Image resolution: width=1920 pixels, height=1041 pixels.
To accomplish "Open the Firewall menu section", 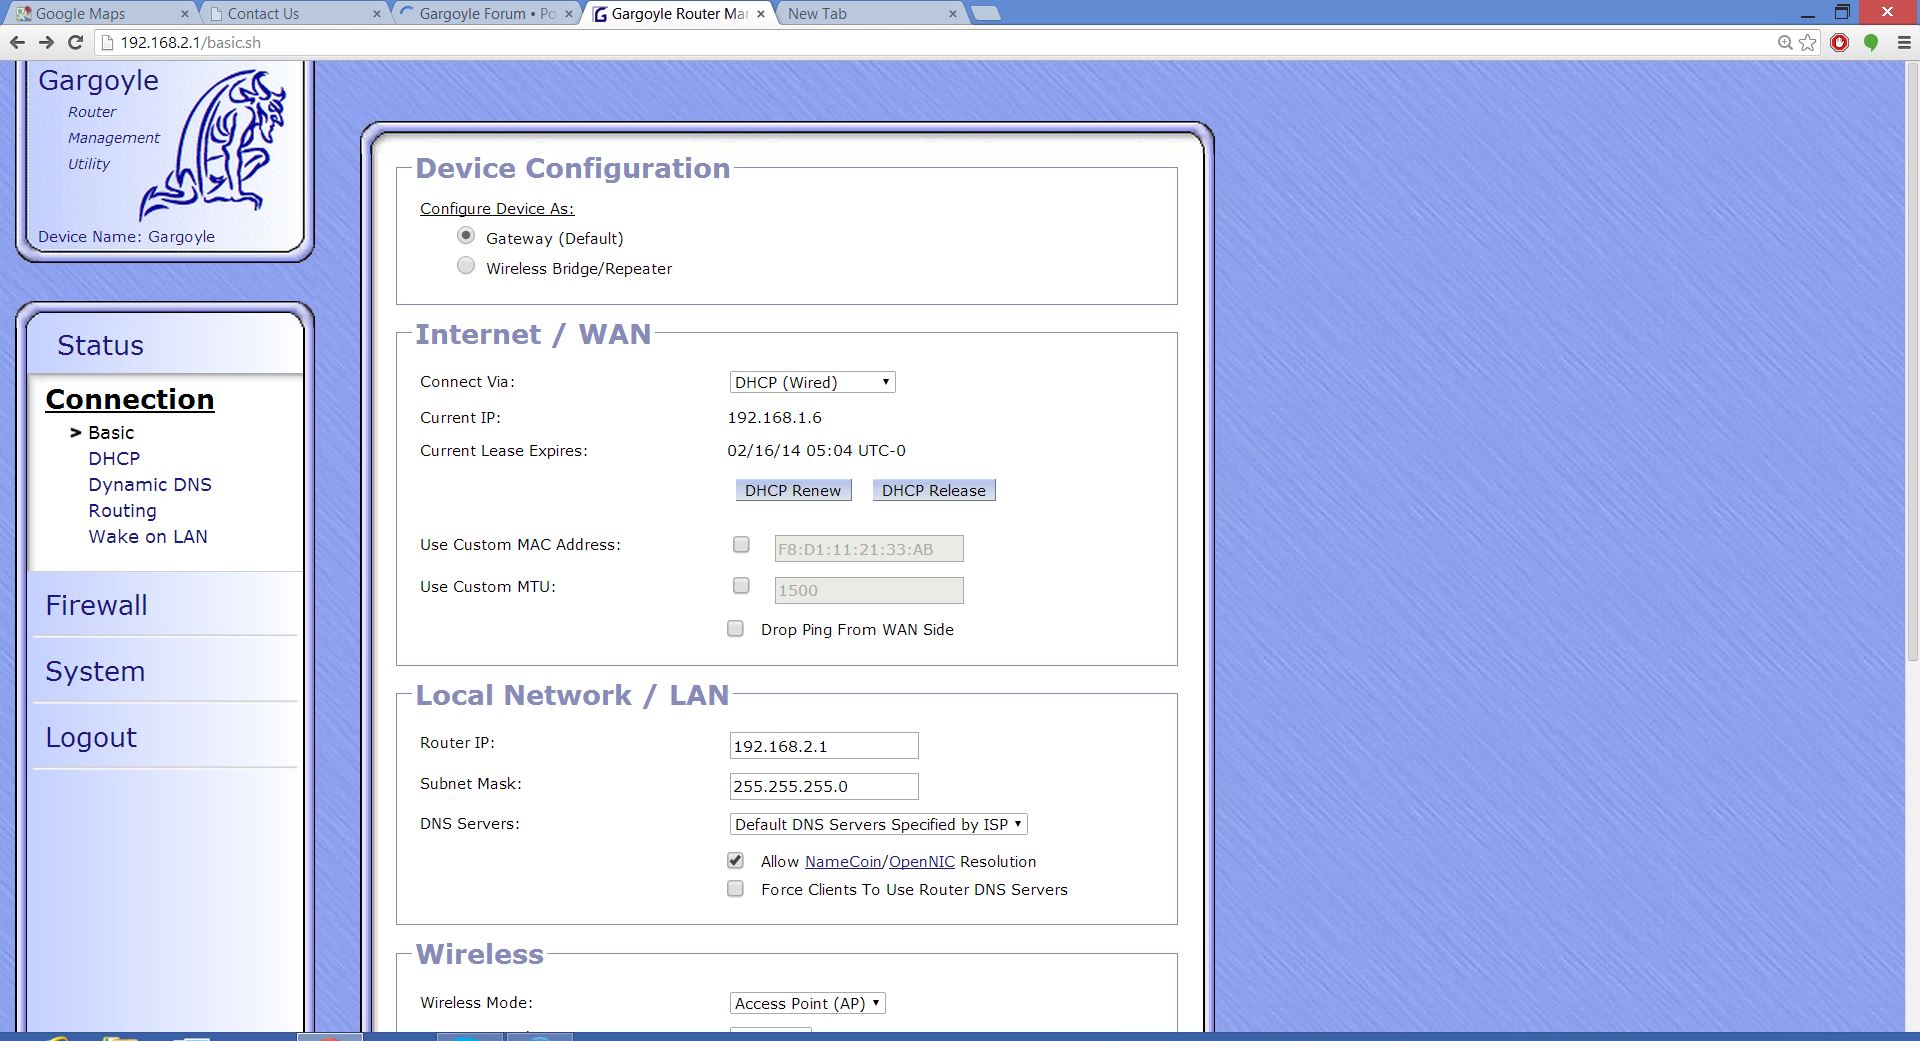I will (96, 605).
